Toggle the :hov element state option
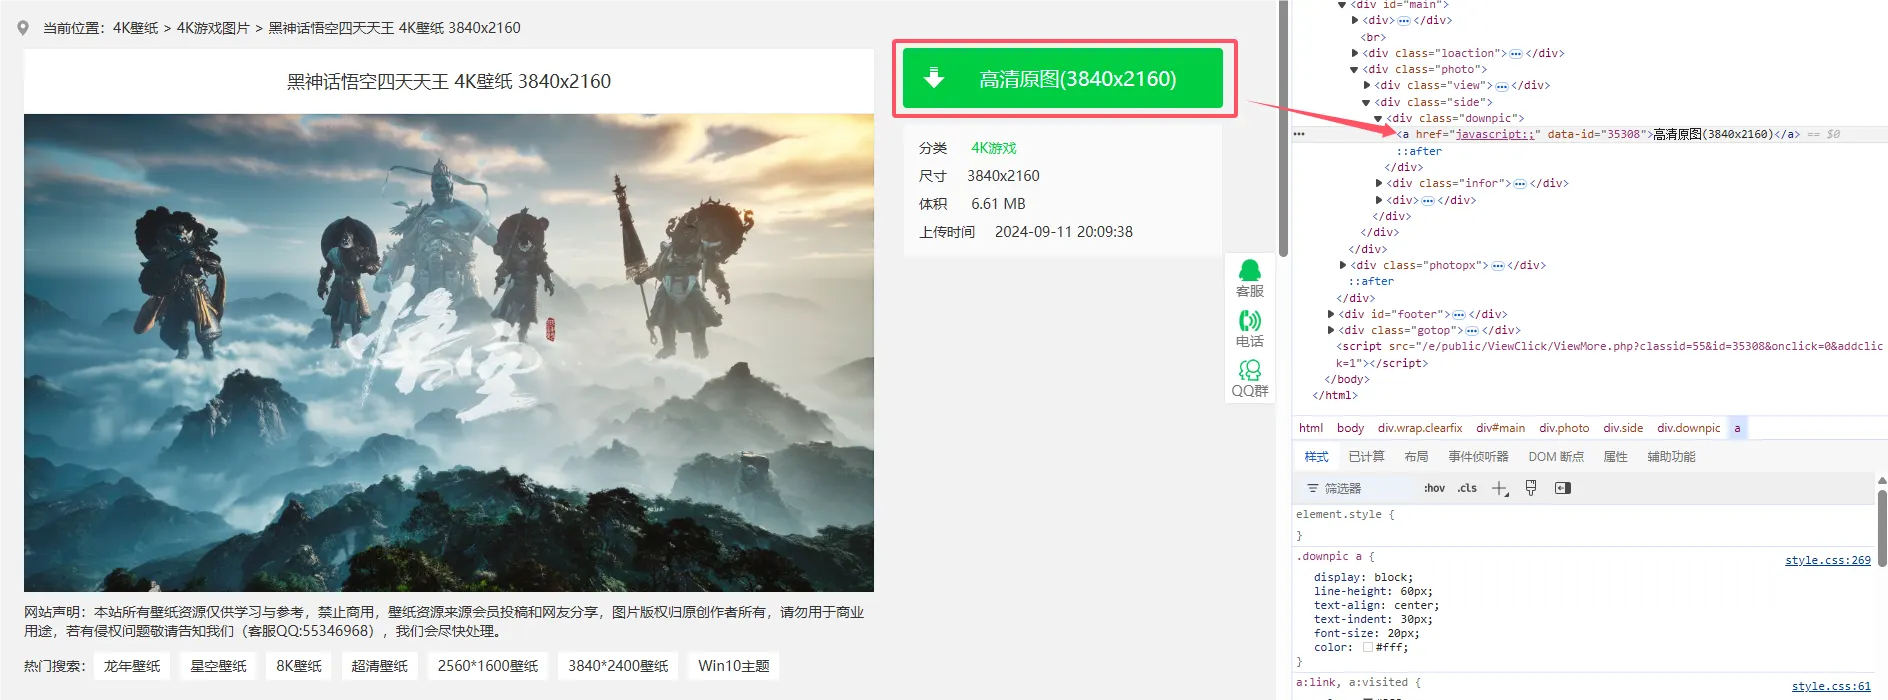 pyautogui.click(x=1434, y=488)
